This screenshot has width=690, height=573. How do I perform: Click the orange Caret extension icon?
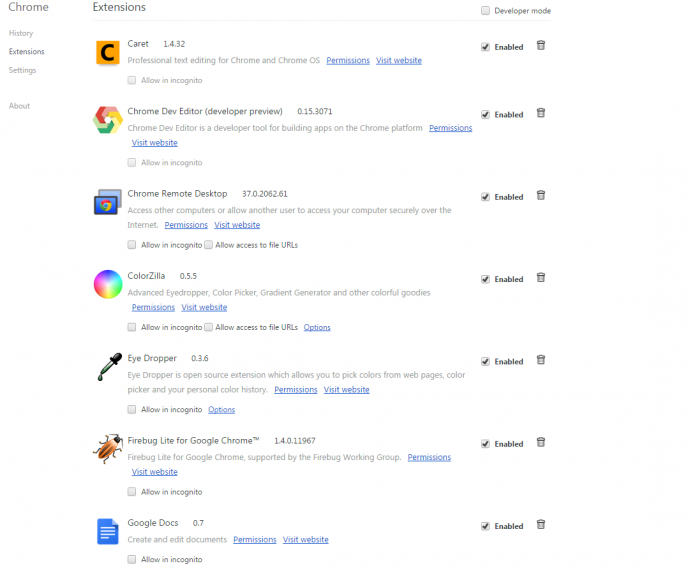[x=108, y=53]
